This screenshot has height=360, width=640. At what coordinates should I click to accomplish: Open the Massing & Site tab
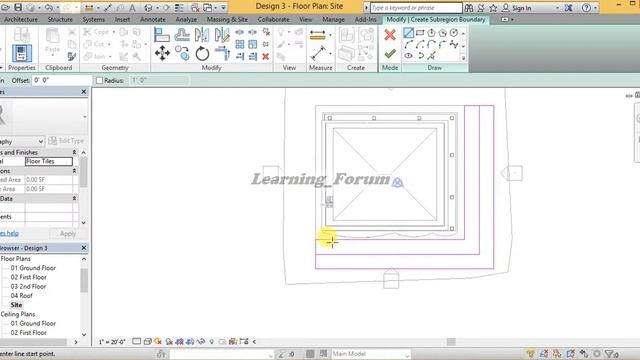(227, 20)
